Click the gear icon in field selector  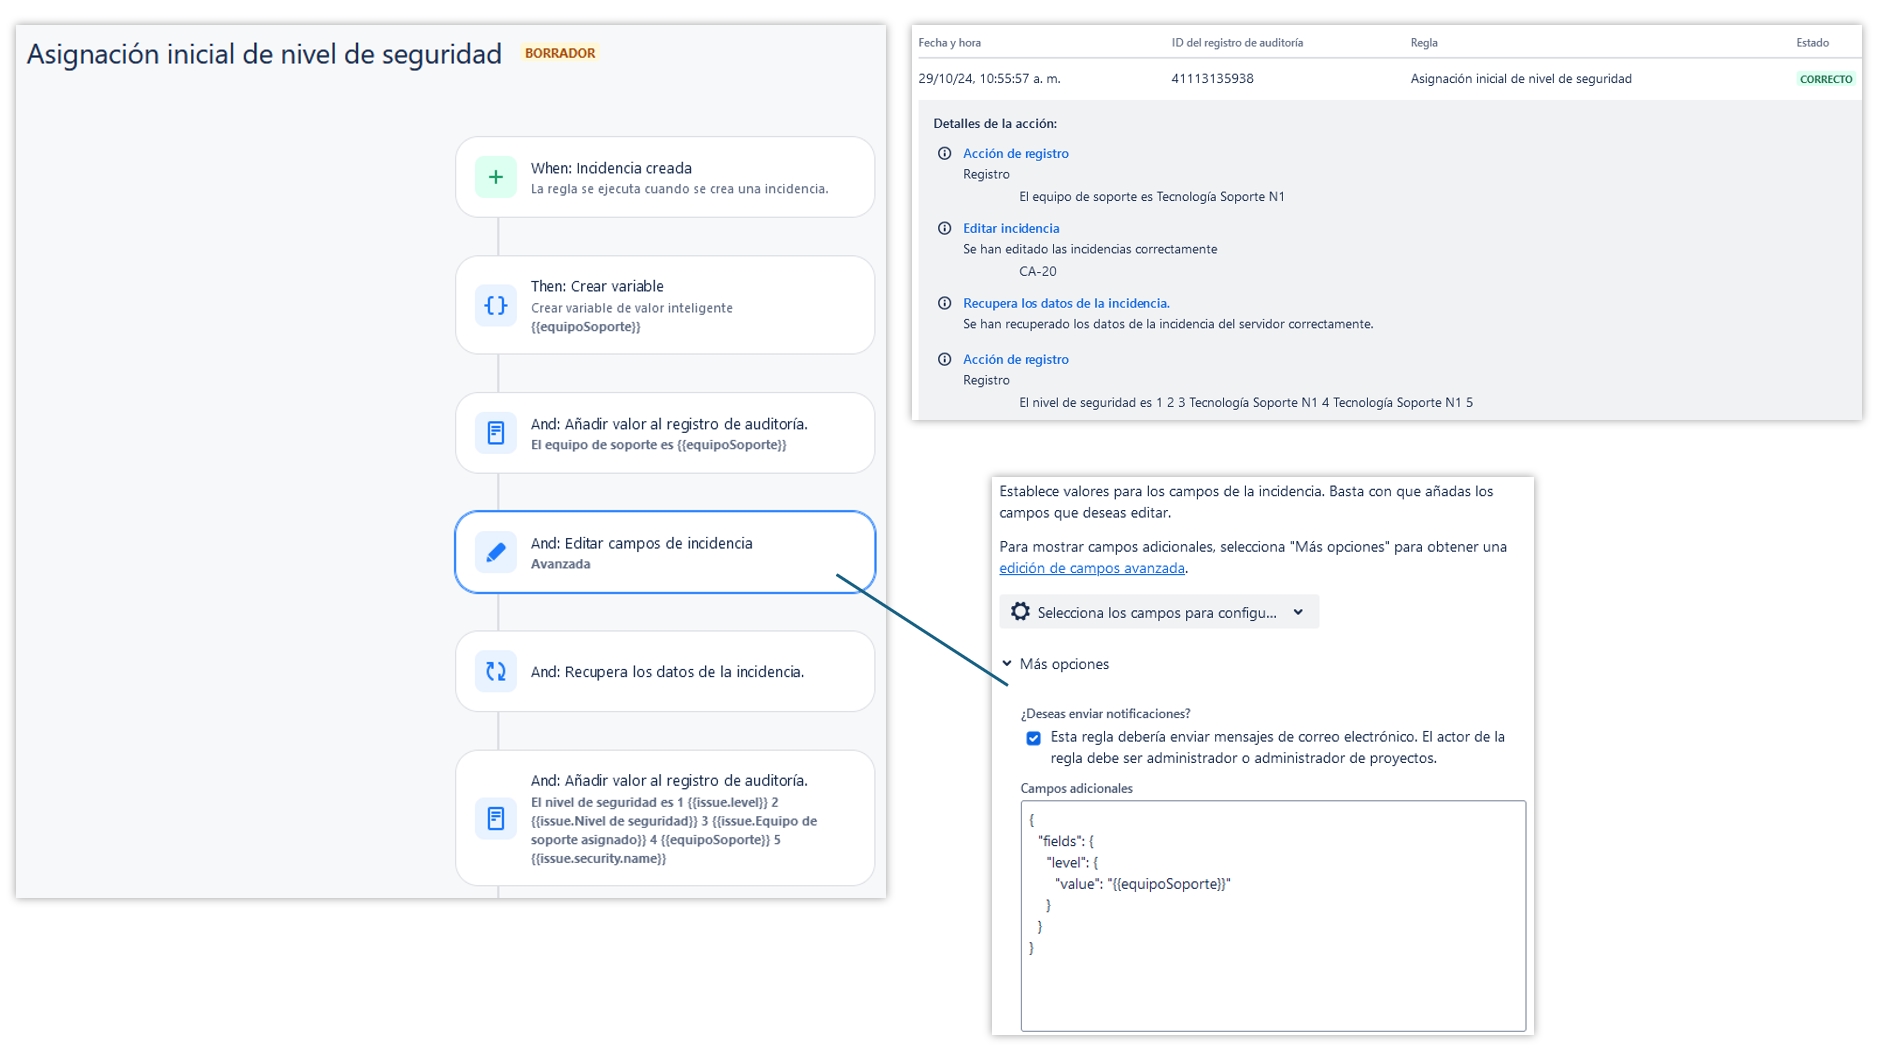1019,612
